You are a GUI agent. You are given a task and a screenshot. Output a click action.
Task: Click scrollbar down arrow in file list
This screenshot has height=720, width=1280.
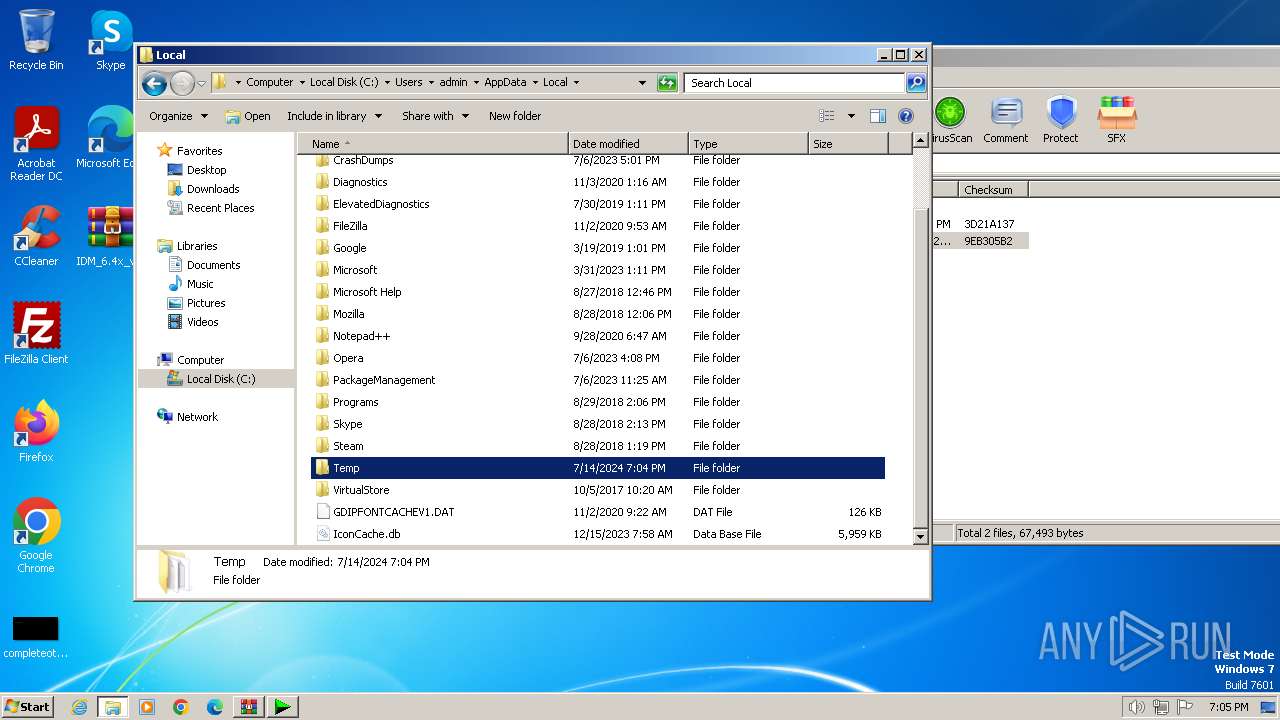click(x=921, y=537)
